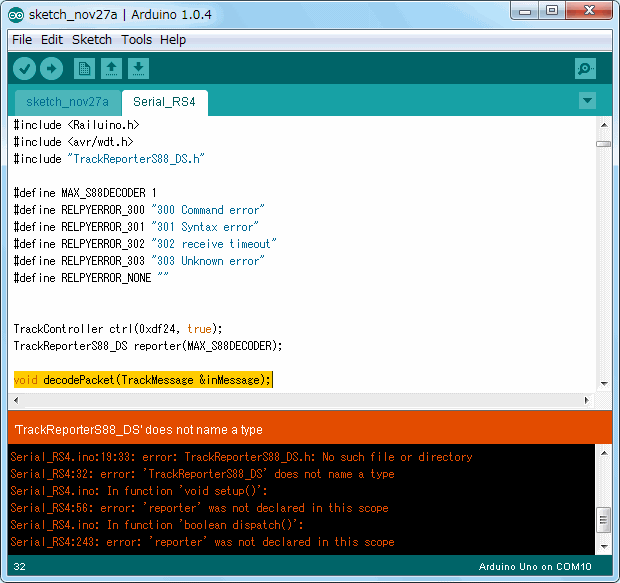Screen dimensions: 620x583
Task: Minimize the Arduino window
Action: (524, 11)
